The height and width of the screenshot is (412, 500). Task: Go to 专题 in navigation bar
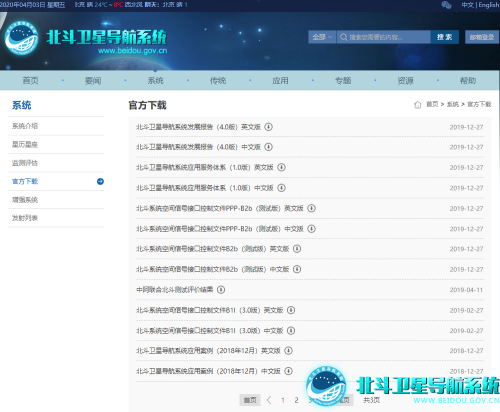click(343, 80)
